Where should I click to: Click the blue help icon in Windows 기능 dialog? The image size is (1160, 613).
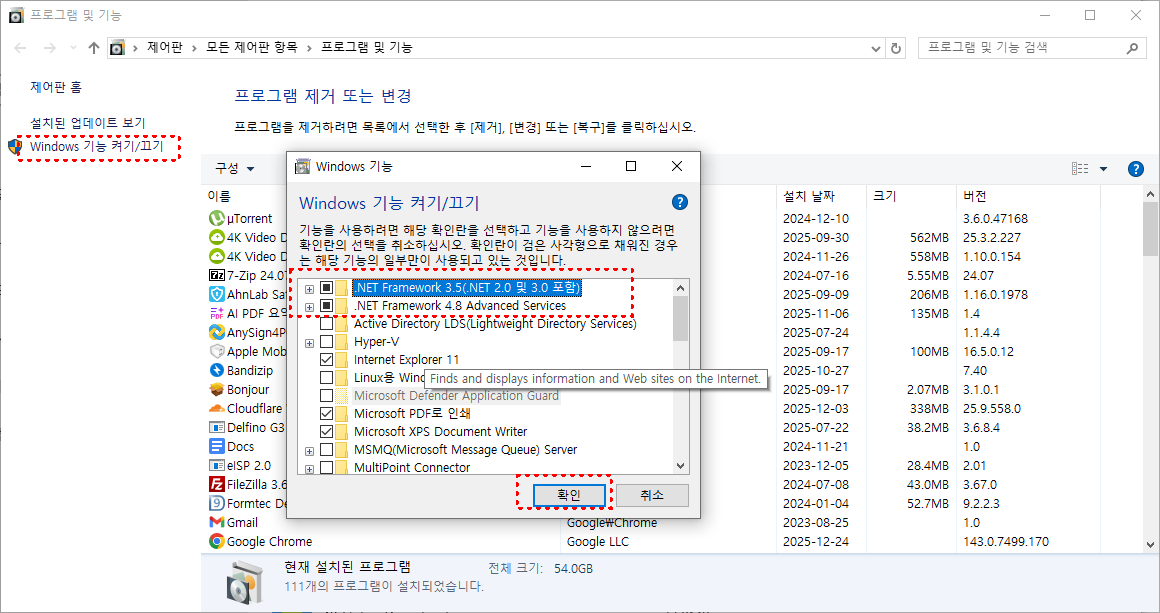coord(680,203)
